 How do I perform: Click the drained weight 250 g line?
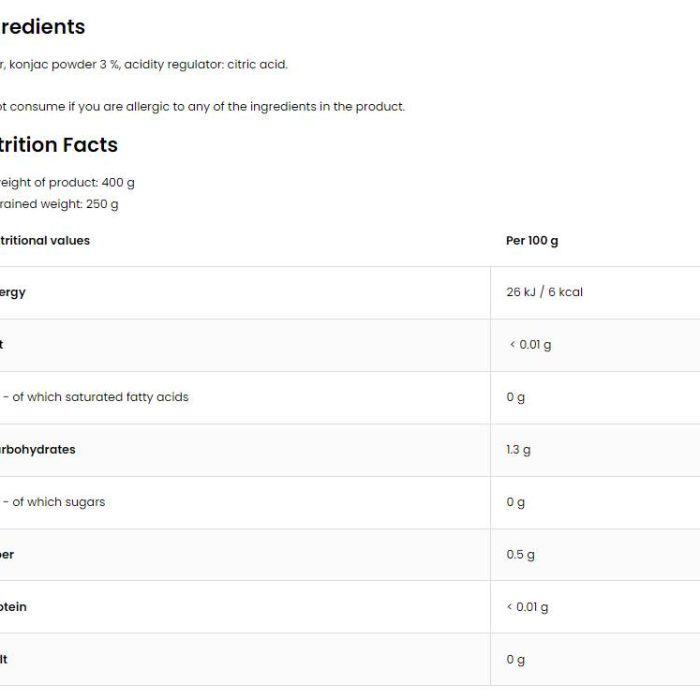pos(59,204)
